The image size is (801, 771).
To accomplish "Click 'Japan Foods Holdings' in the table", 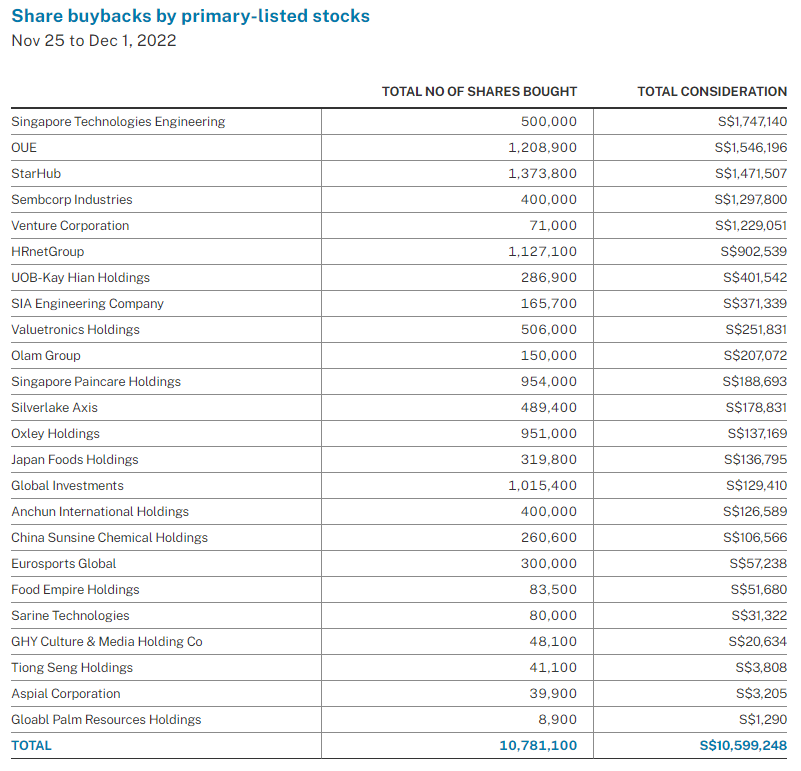I will coord(75,460).
